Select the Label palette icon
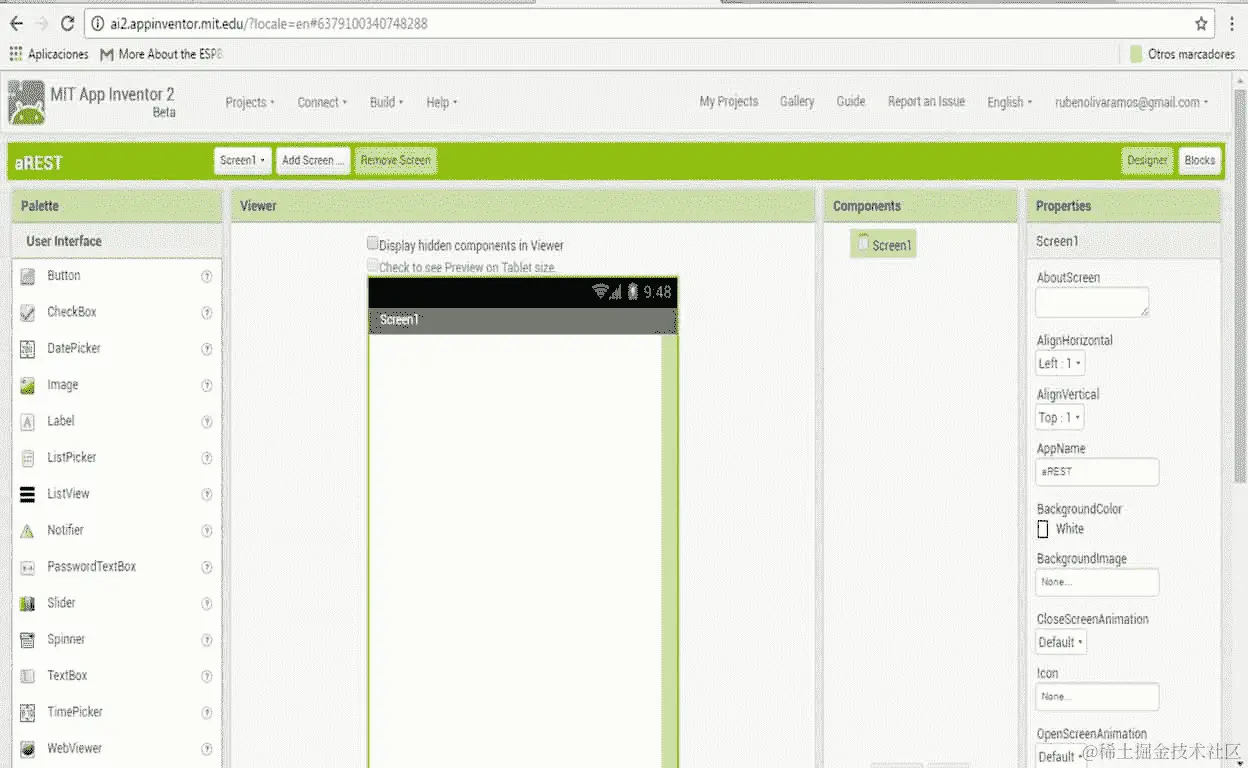 [x=28, y=421]
